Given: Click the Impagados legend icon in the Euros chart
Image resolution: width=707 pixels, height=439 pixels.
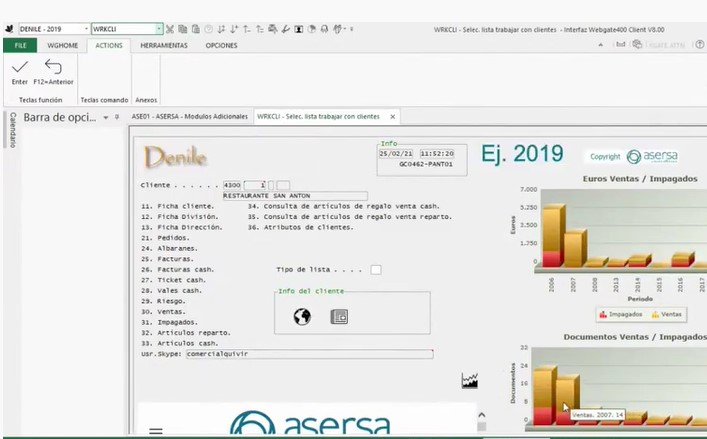Looking at the screenshot, I should pos(603,315).
